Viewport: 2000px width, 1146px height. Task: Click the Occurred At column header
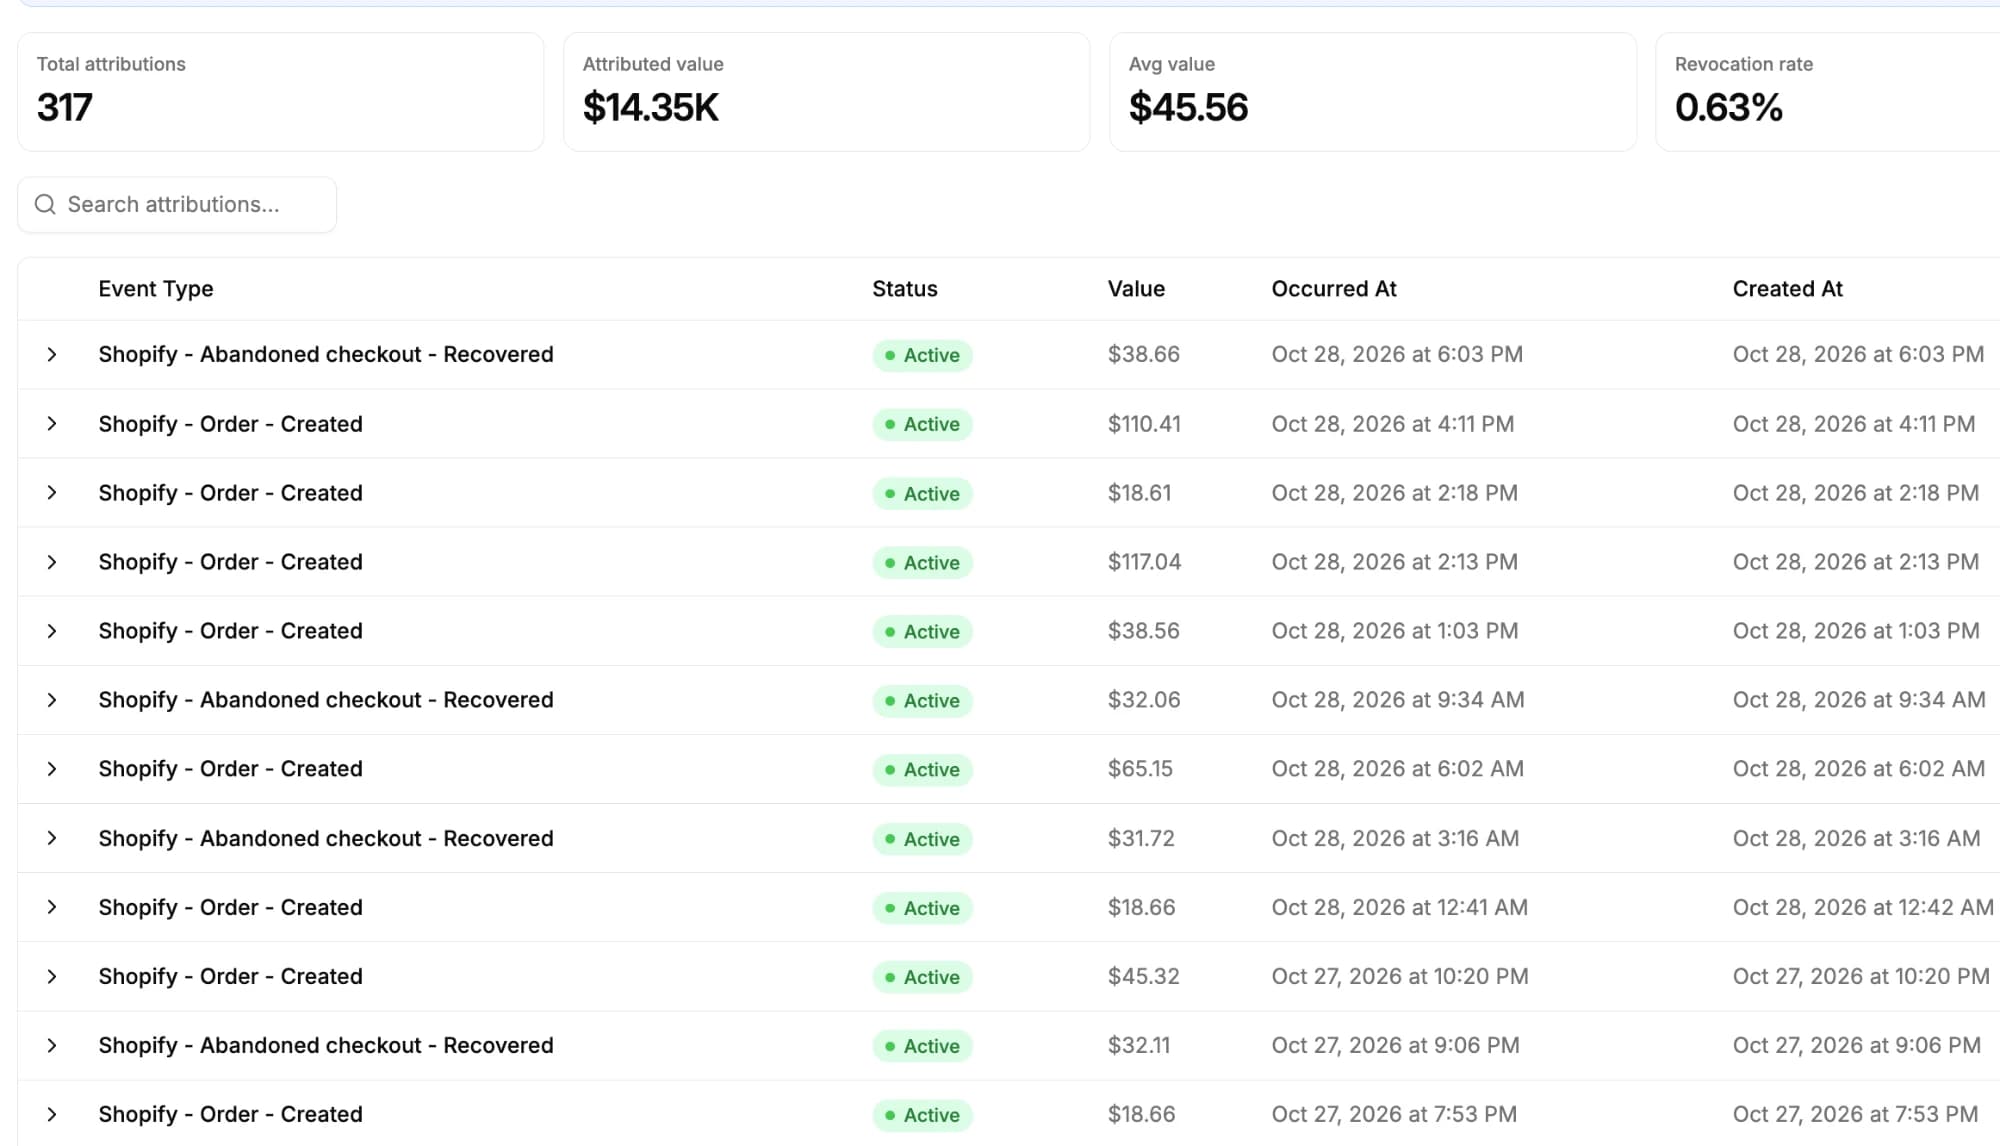[x=1334, y=289]
